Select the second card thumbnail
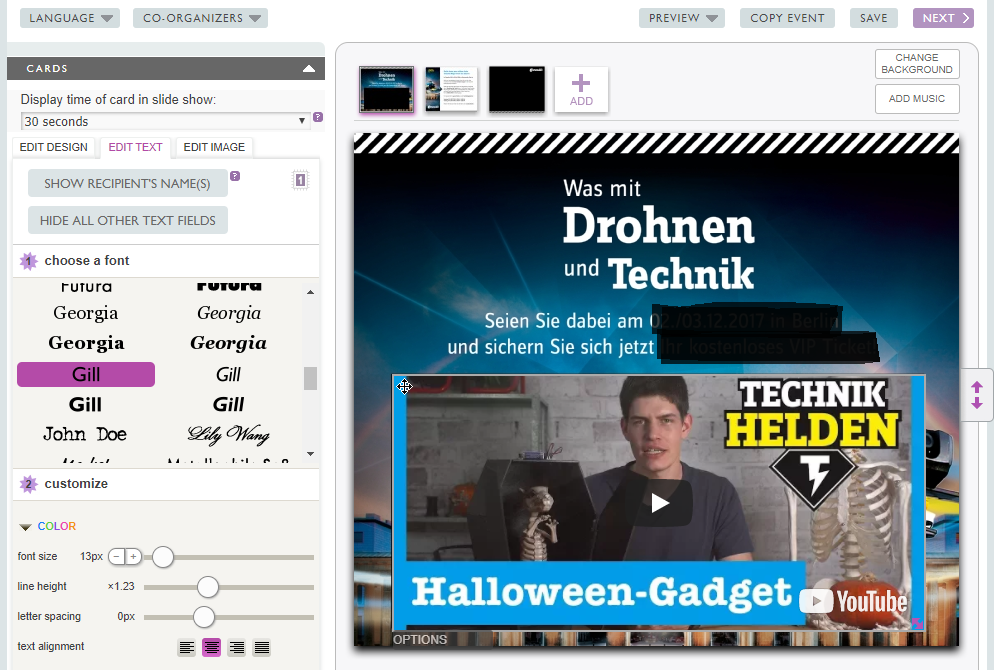 (451, 90)
